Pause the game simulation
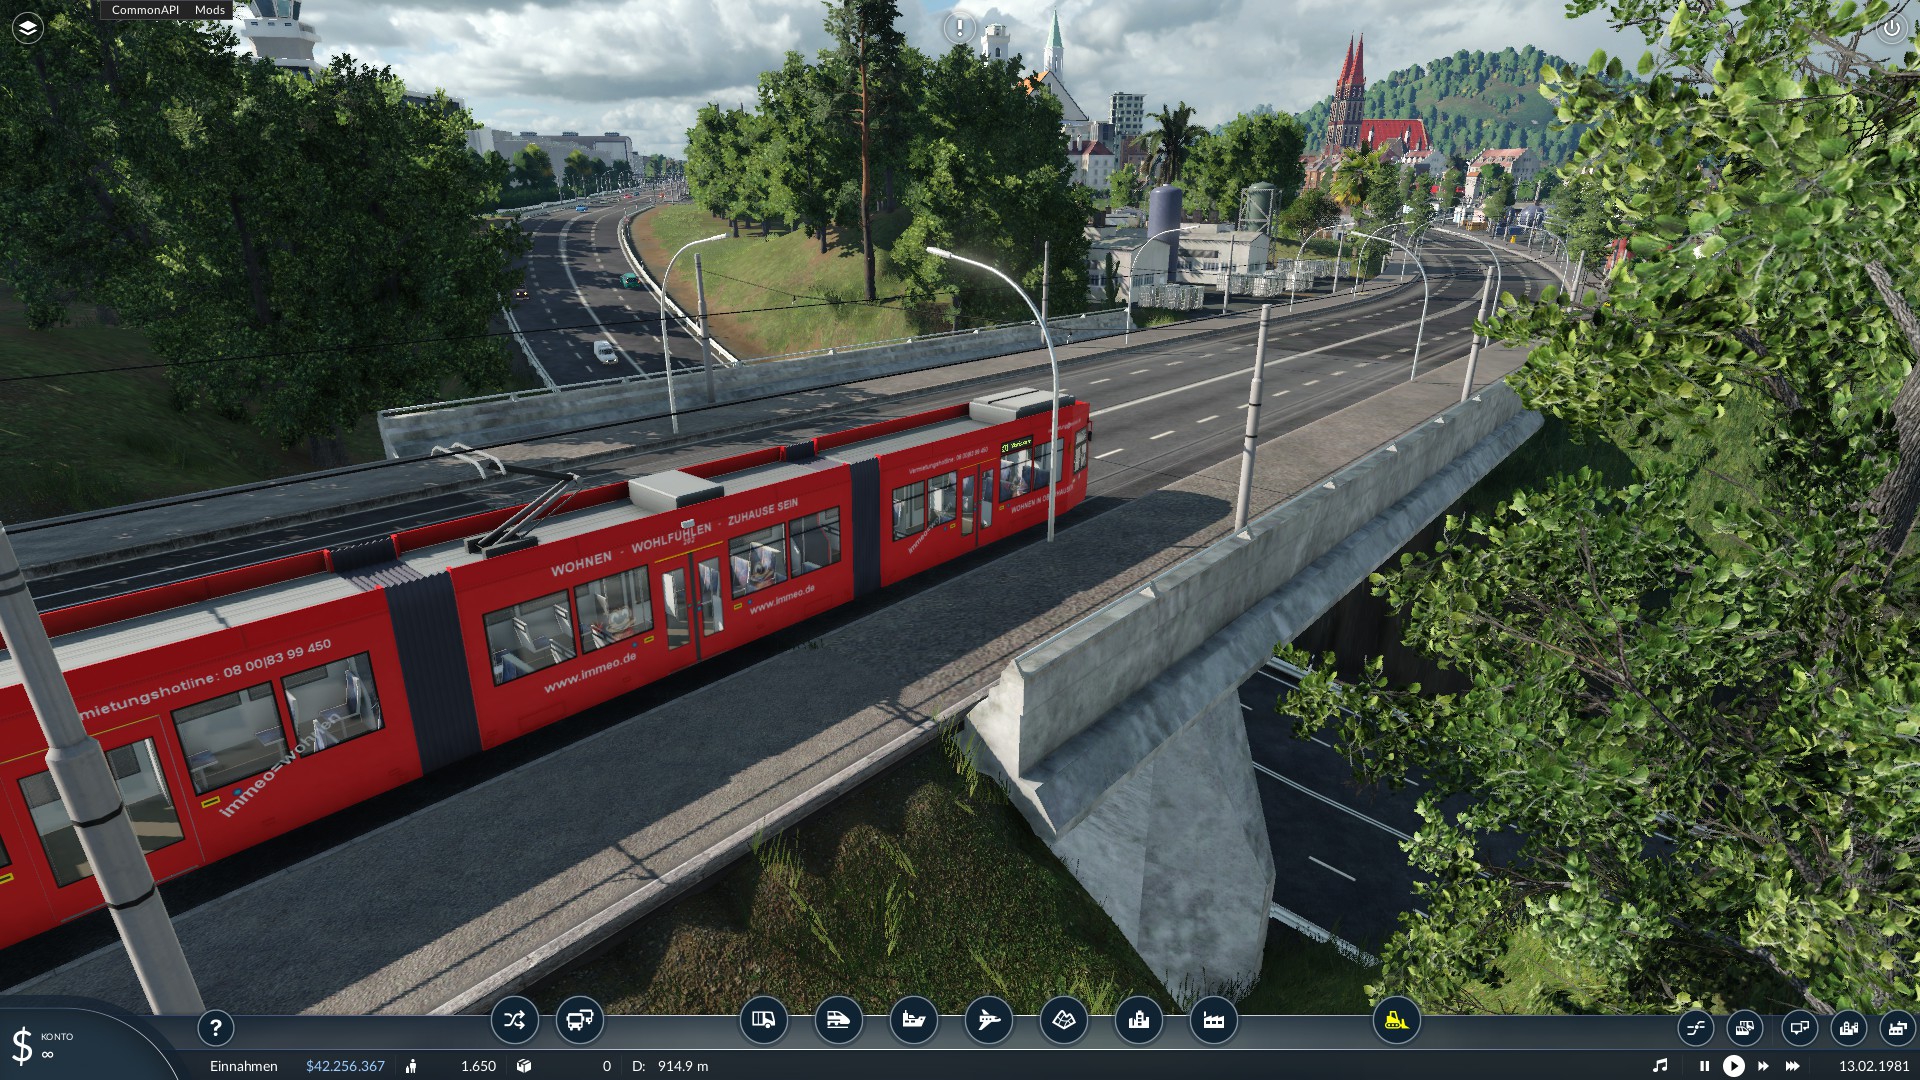The image size is (1920, 1080). (x=1704, y=1067)
